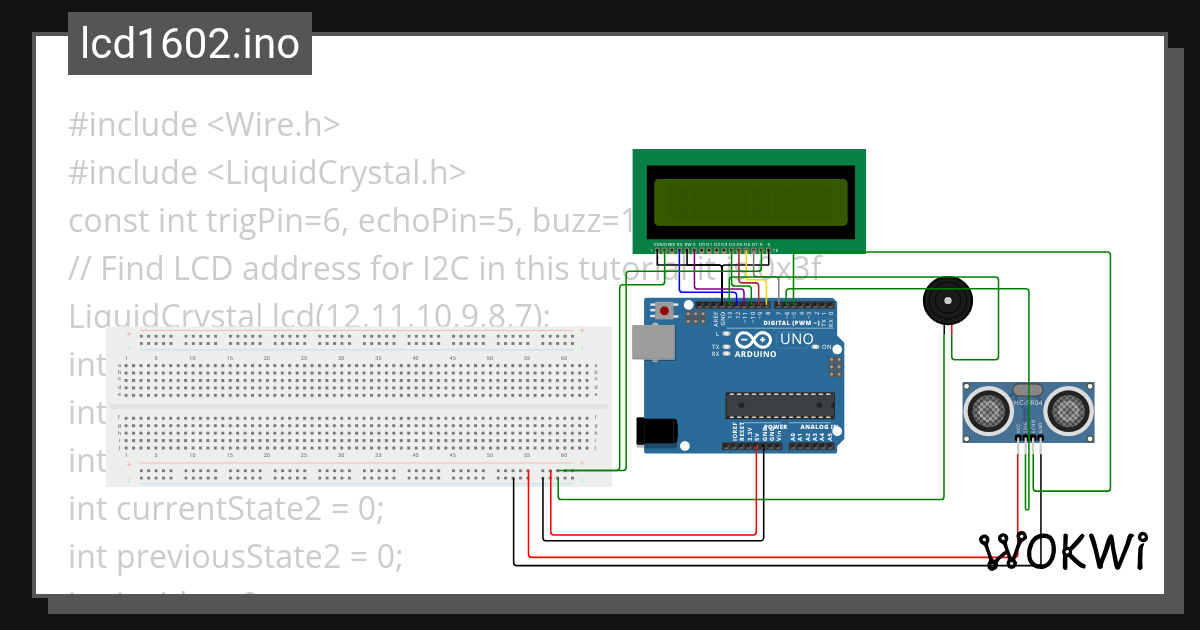Image resolution: width=1200 pixels, height=630 pixels.
Task: Click the left transducer of the ultrasonic sensor
Action: pyautogui.click(x=988, y=410)
